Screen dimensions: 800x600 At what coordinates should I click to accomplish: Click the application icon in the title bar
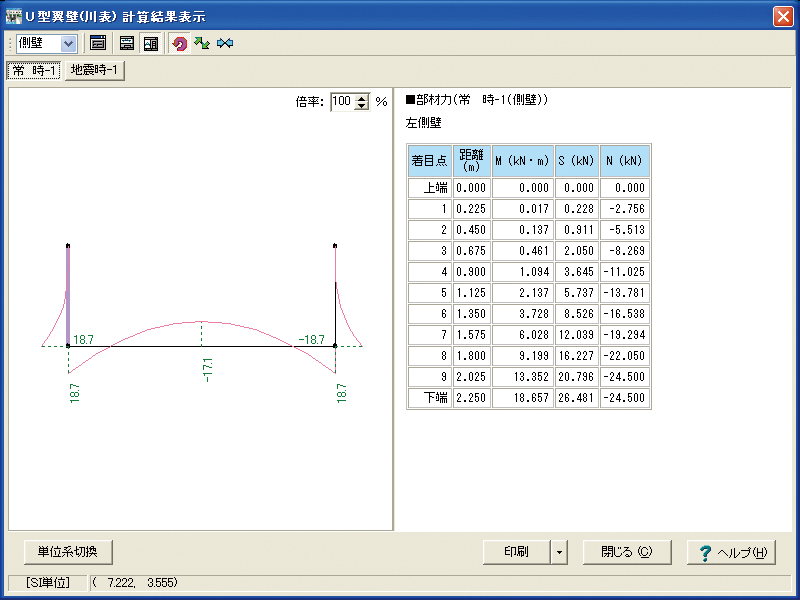[x=14, y=16]
